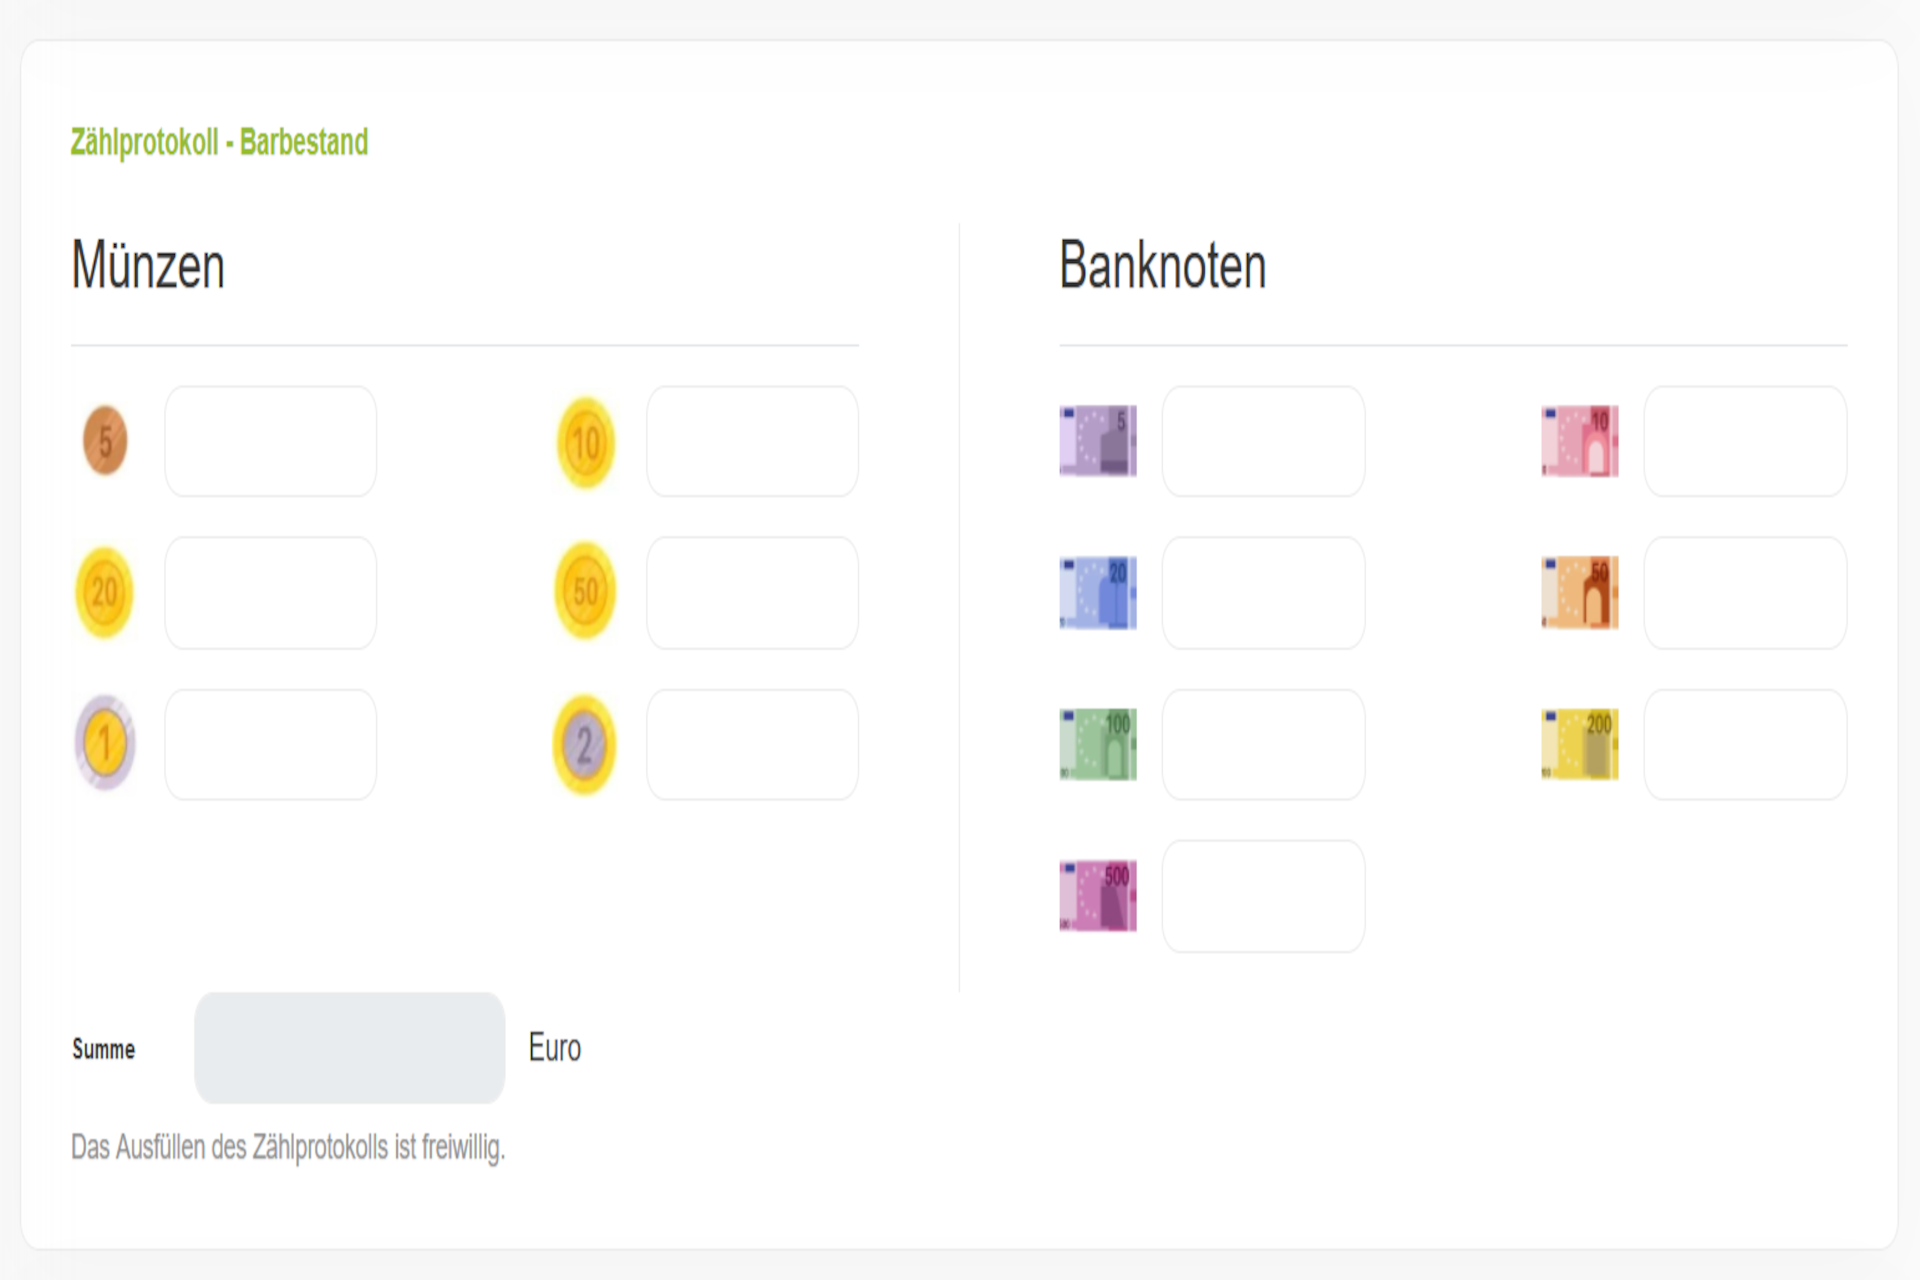
Task: Select the red 10 Euro banknote icon
Action: 1580,441
